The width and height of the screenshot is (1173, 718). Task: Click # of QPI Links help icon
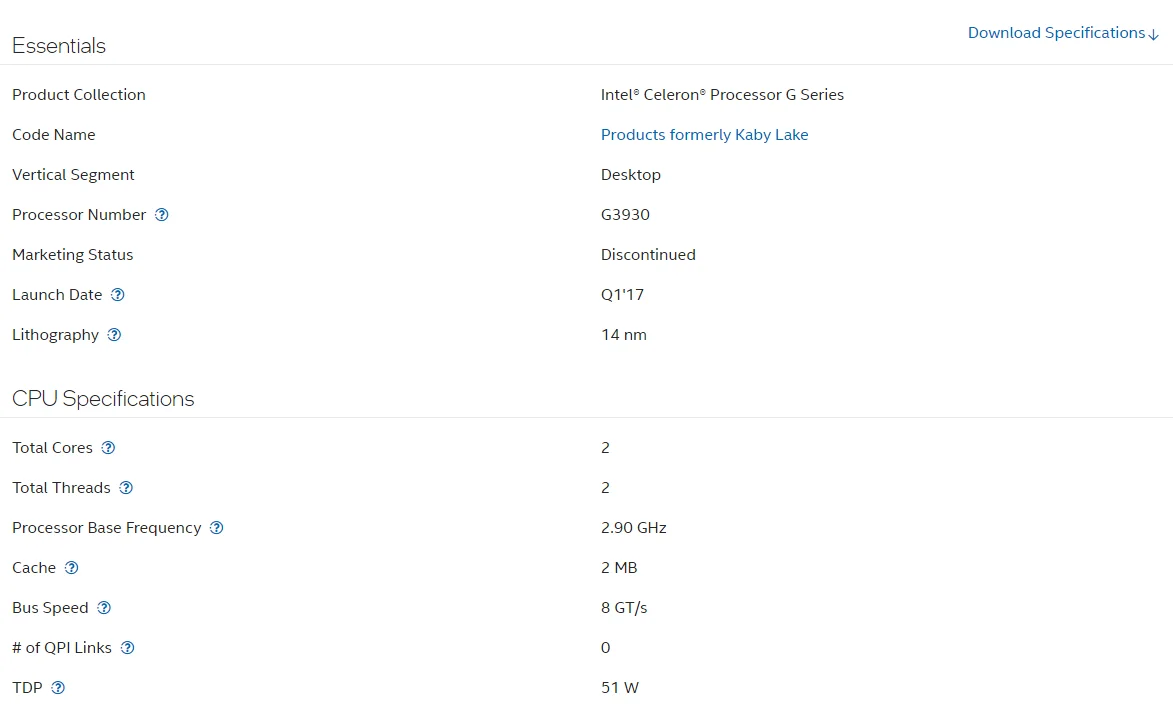tap(127, 648)
